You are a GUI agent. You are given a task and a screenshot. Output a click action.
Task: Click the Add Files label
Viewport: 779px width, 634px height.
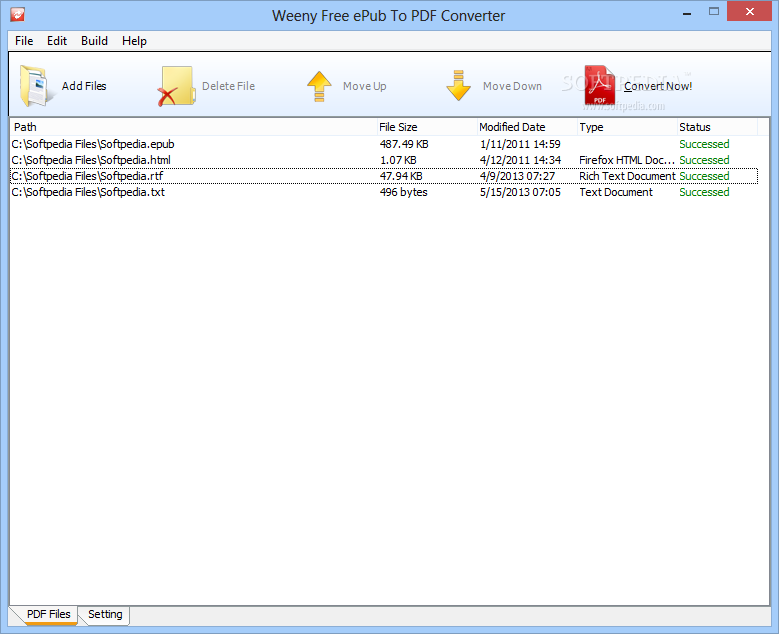click(84, 86)
